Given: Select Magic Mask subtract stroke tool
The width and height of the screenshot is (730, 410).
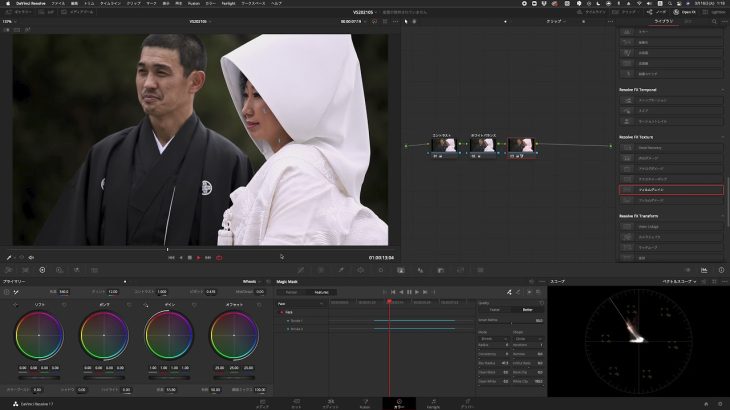Looking at the screenshot, I should [x=518, y=292].
